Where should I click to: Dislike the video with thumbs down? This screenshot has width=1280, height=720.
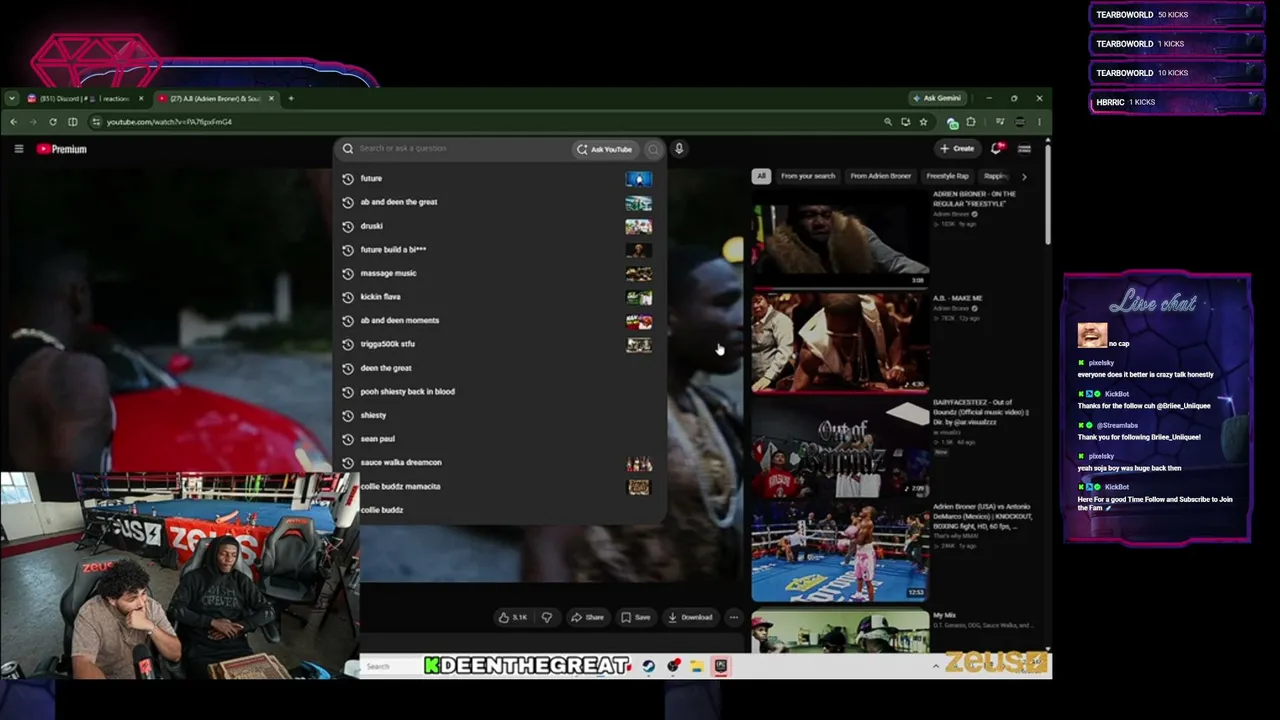[547, 617]
